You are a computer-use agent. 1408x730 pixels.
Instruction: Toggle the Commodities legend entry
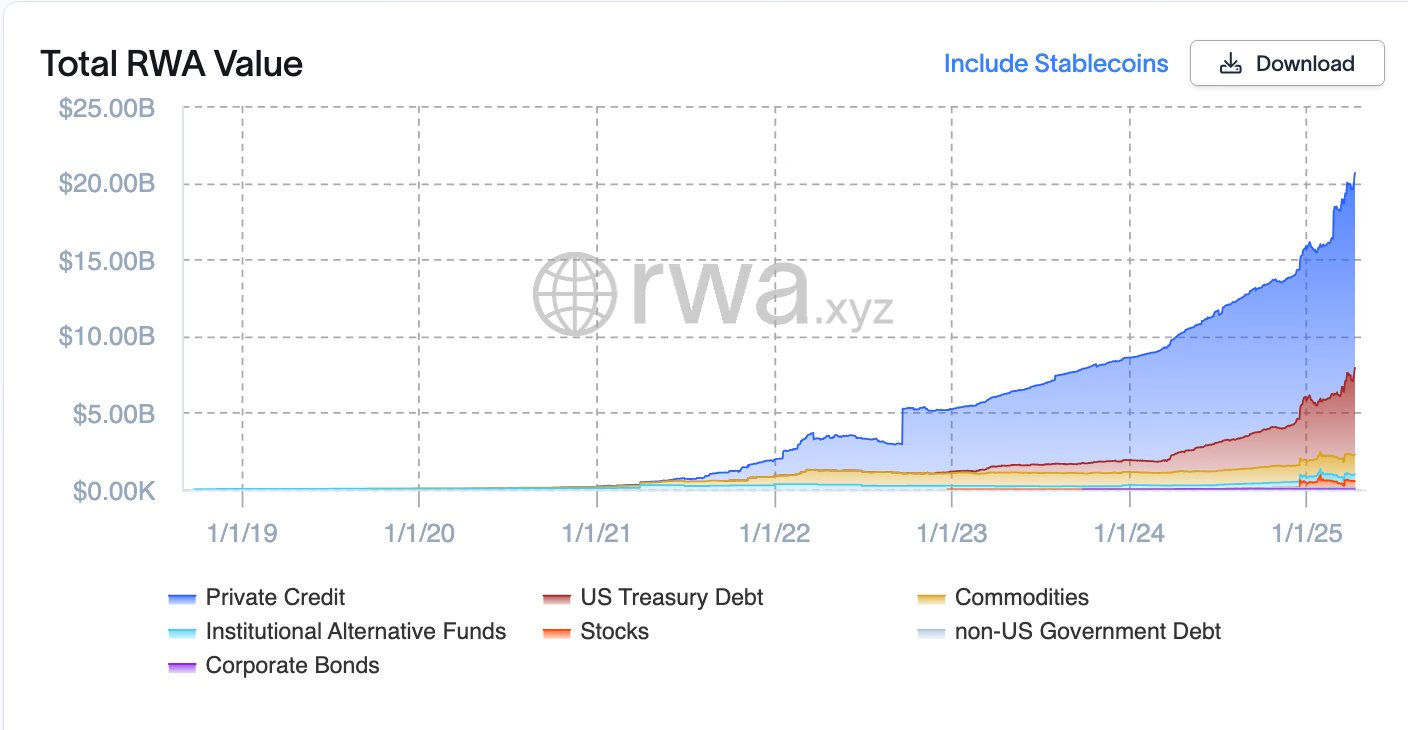tap(1021, 598)
